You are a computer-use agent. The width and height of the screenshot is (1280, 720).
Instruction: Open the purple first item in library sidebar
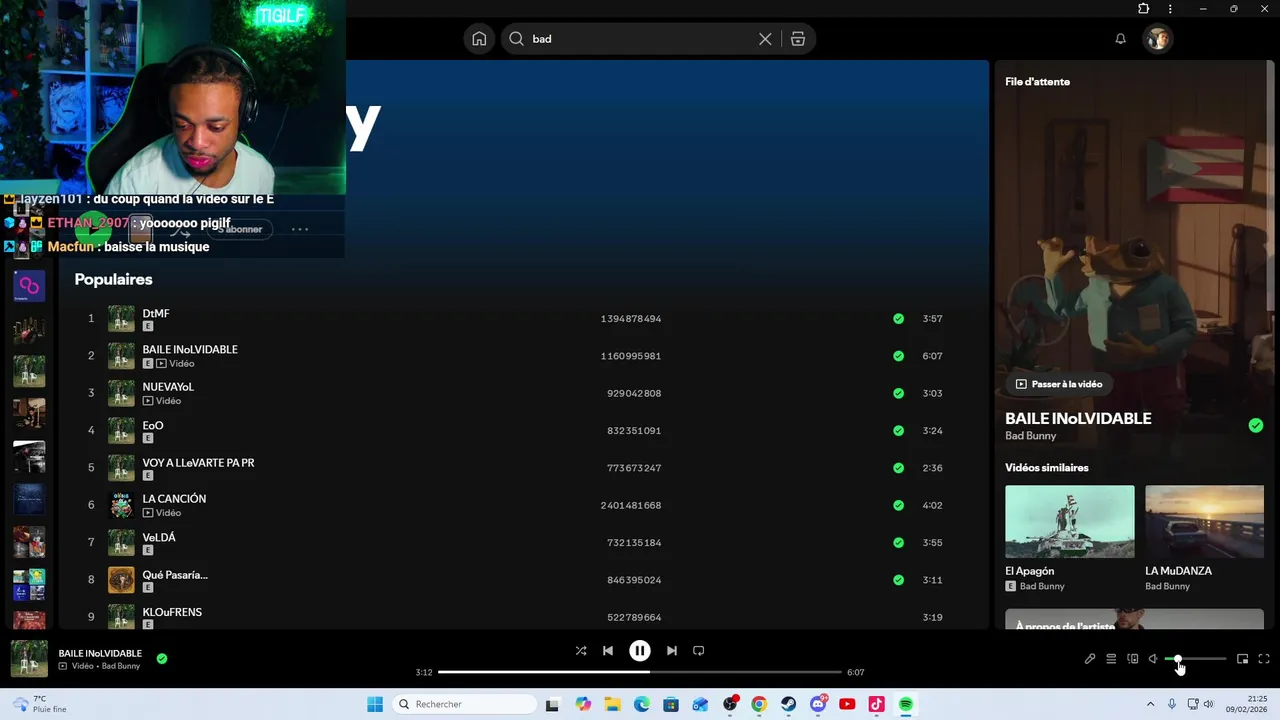click(29, 286)
